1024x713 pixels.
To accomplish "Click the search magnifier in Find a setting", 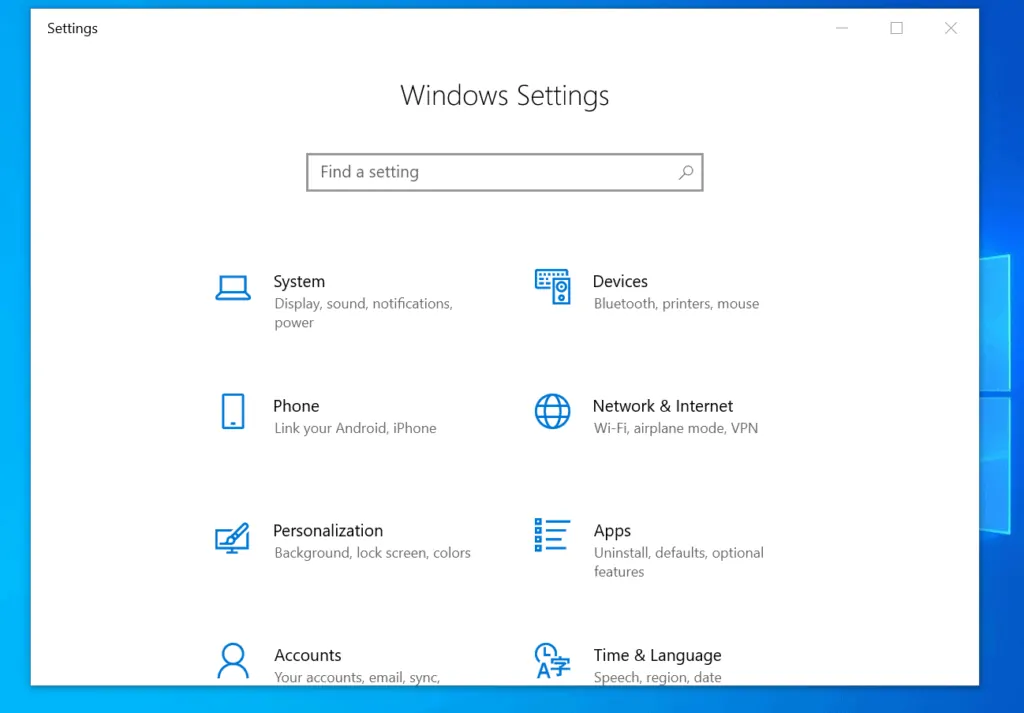I will pyautogui.click(x=686, y=172).
